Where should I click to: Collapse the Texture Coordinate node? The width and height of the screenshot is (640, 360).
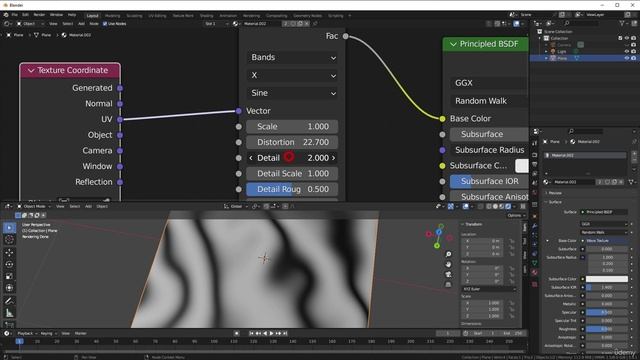tap(31, 71)
